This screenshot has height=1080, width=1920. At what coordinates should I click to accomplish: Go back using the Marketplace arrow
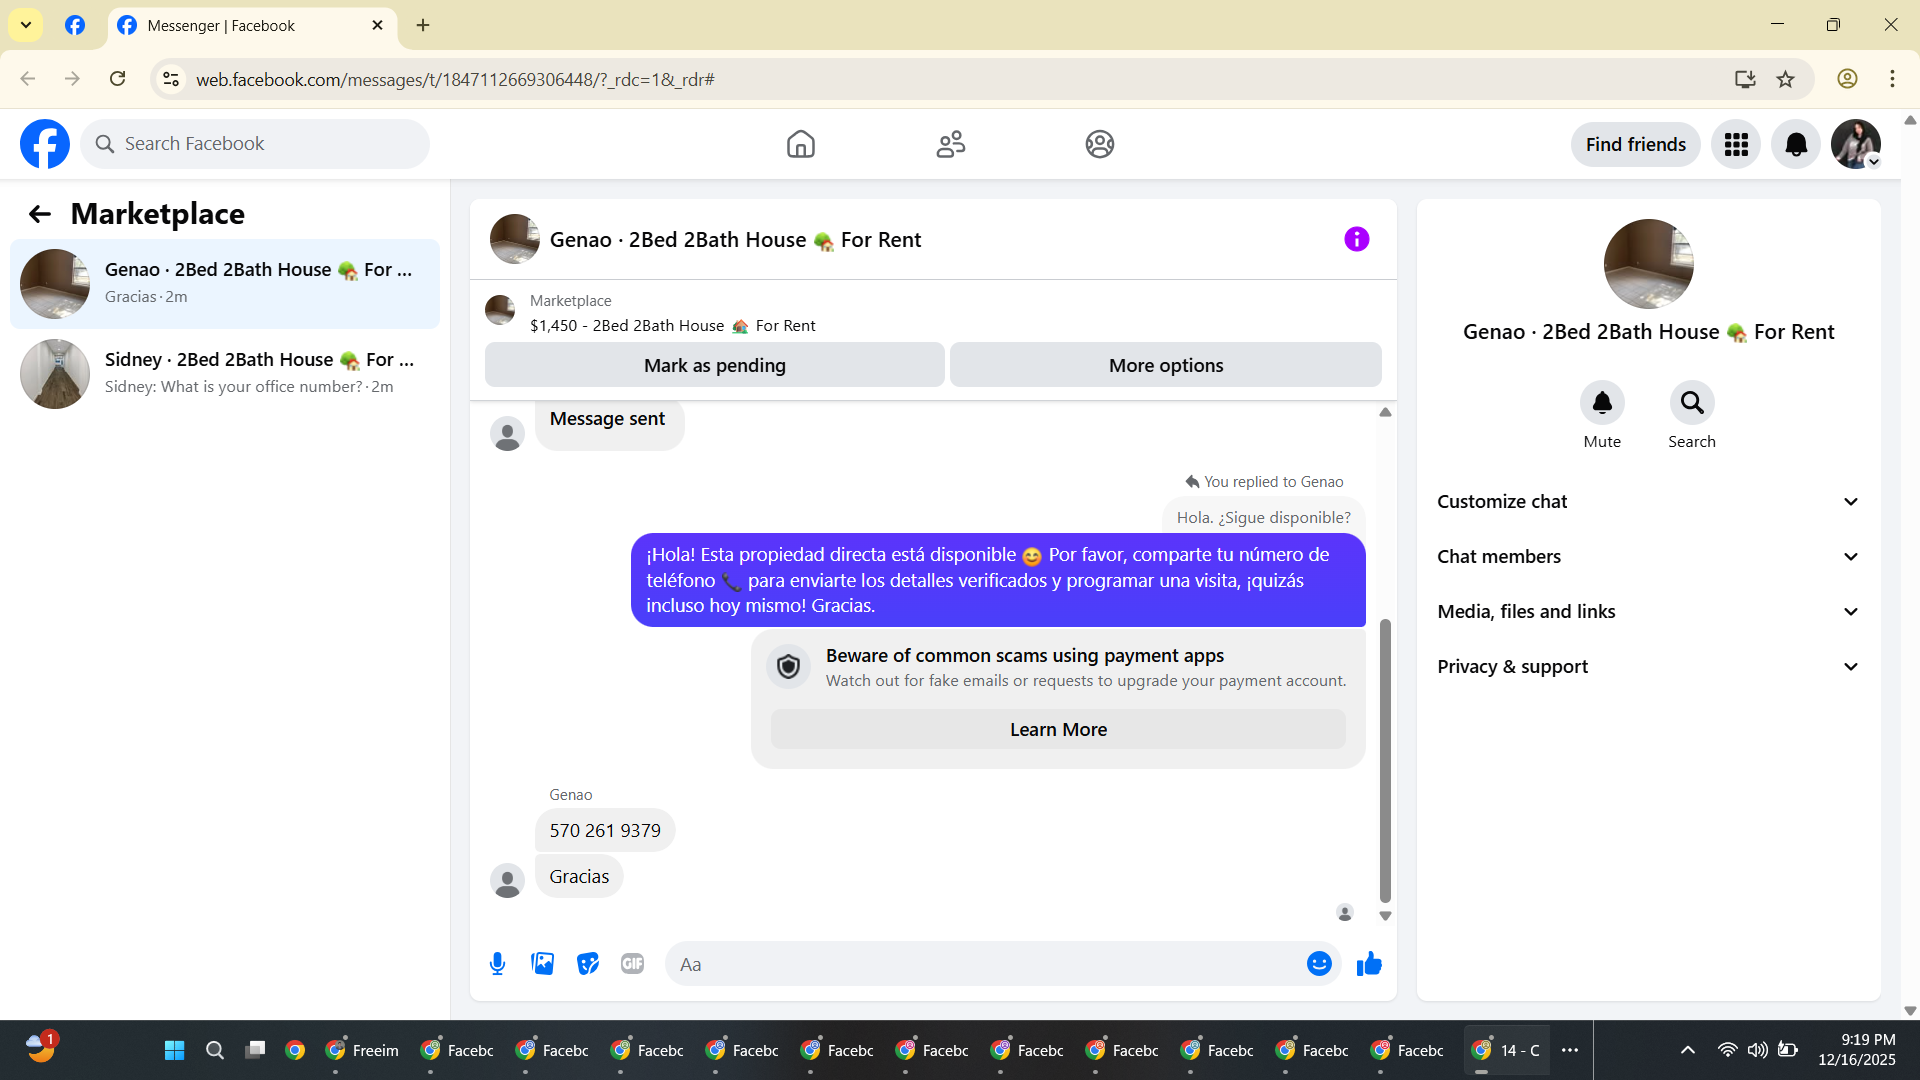[40, 214]
